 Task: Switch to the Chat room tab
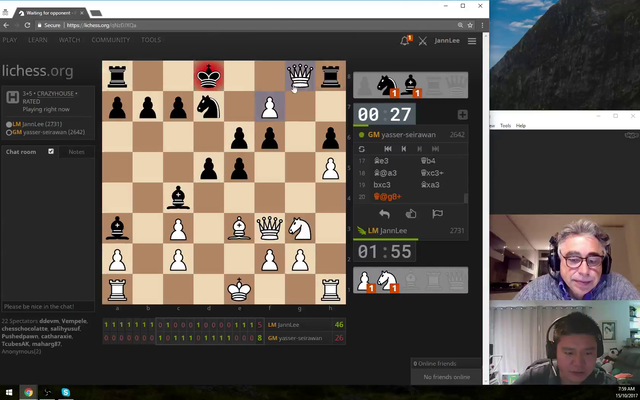(x=21, y=152)
